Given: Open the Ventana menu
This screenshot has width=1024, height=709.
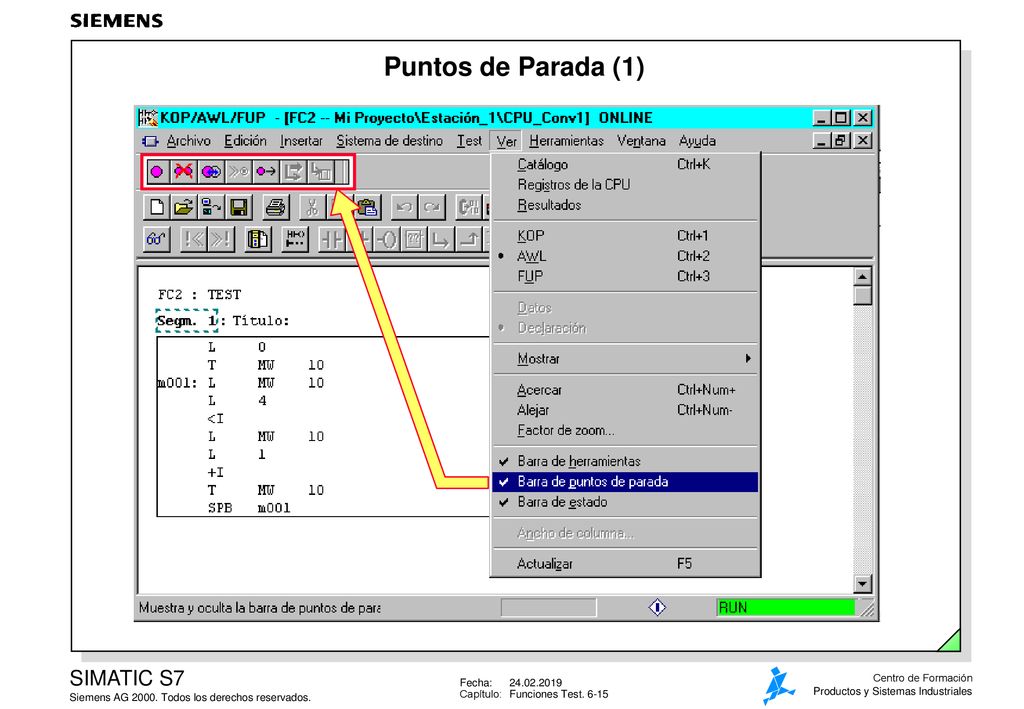Looking at the screenshot, I should coord(641,141).
